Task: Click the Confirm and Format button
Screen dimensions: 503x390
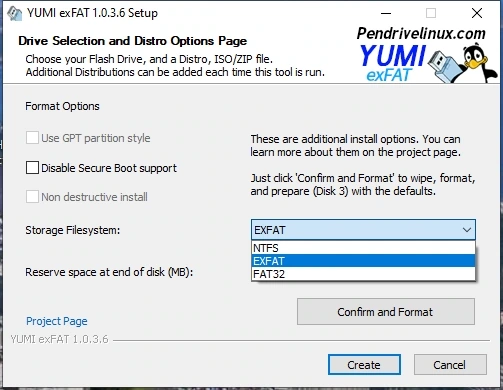Action: pos(386,312)
